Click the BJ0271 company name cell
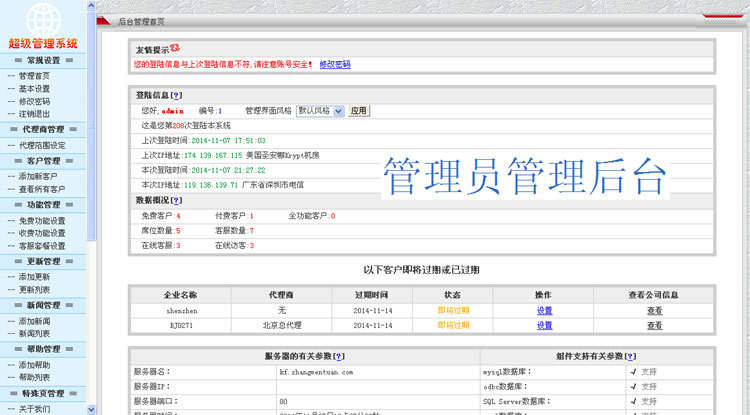This screenshot has width=750, height=415. tap(181, 326)
